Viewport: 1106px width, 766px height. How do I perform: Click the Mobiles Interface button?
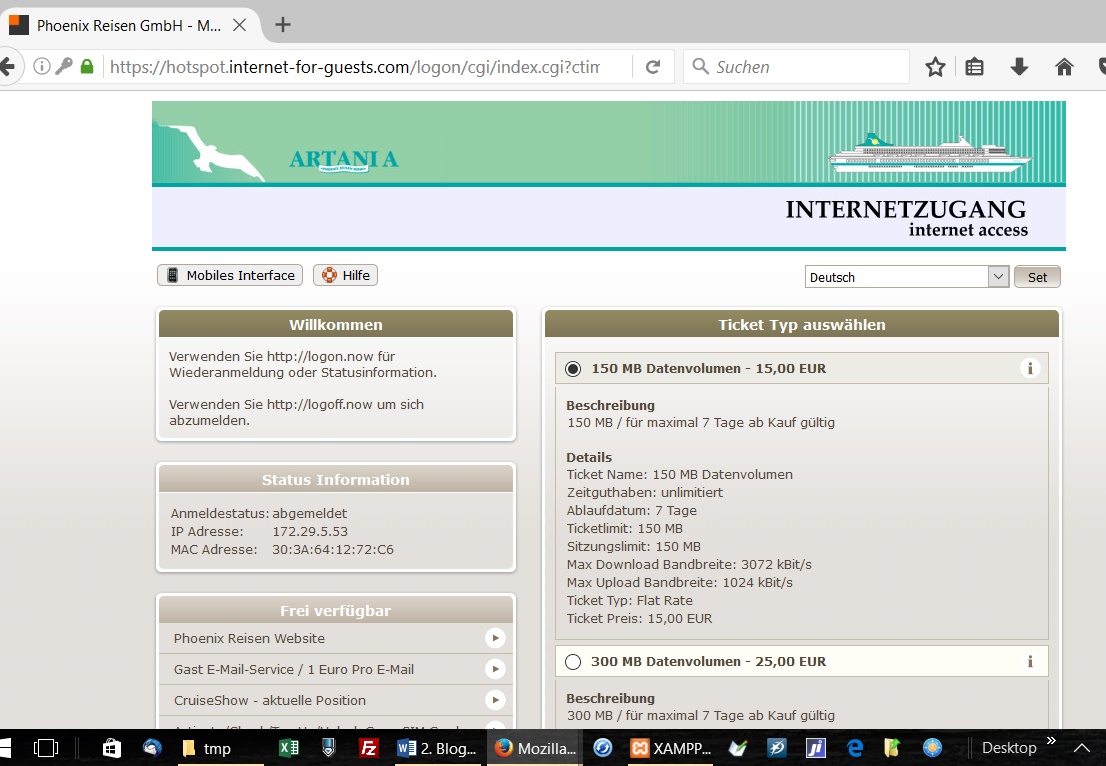[230, 275]
